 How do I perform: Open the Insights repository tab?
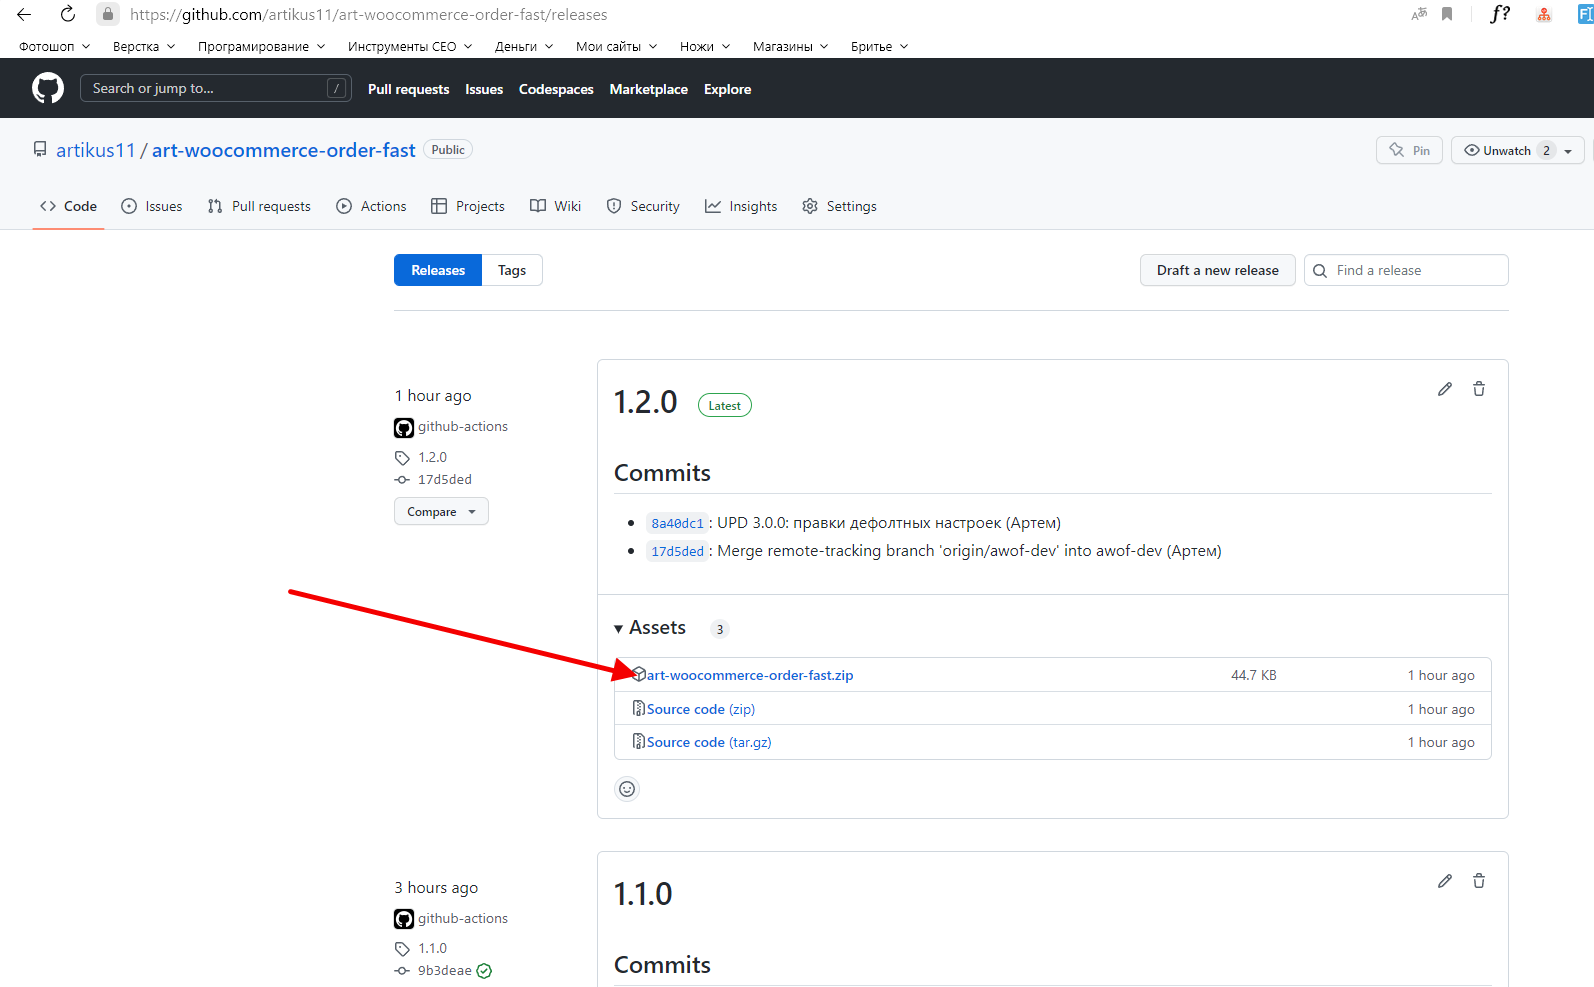741,206
